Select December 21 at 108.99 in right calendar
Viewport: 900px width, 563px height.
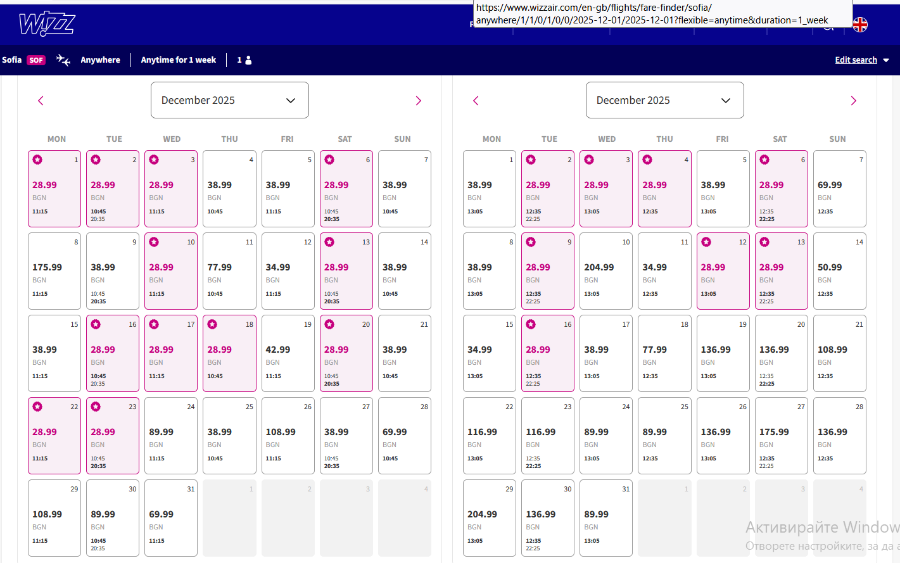coord(840,354)
